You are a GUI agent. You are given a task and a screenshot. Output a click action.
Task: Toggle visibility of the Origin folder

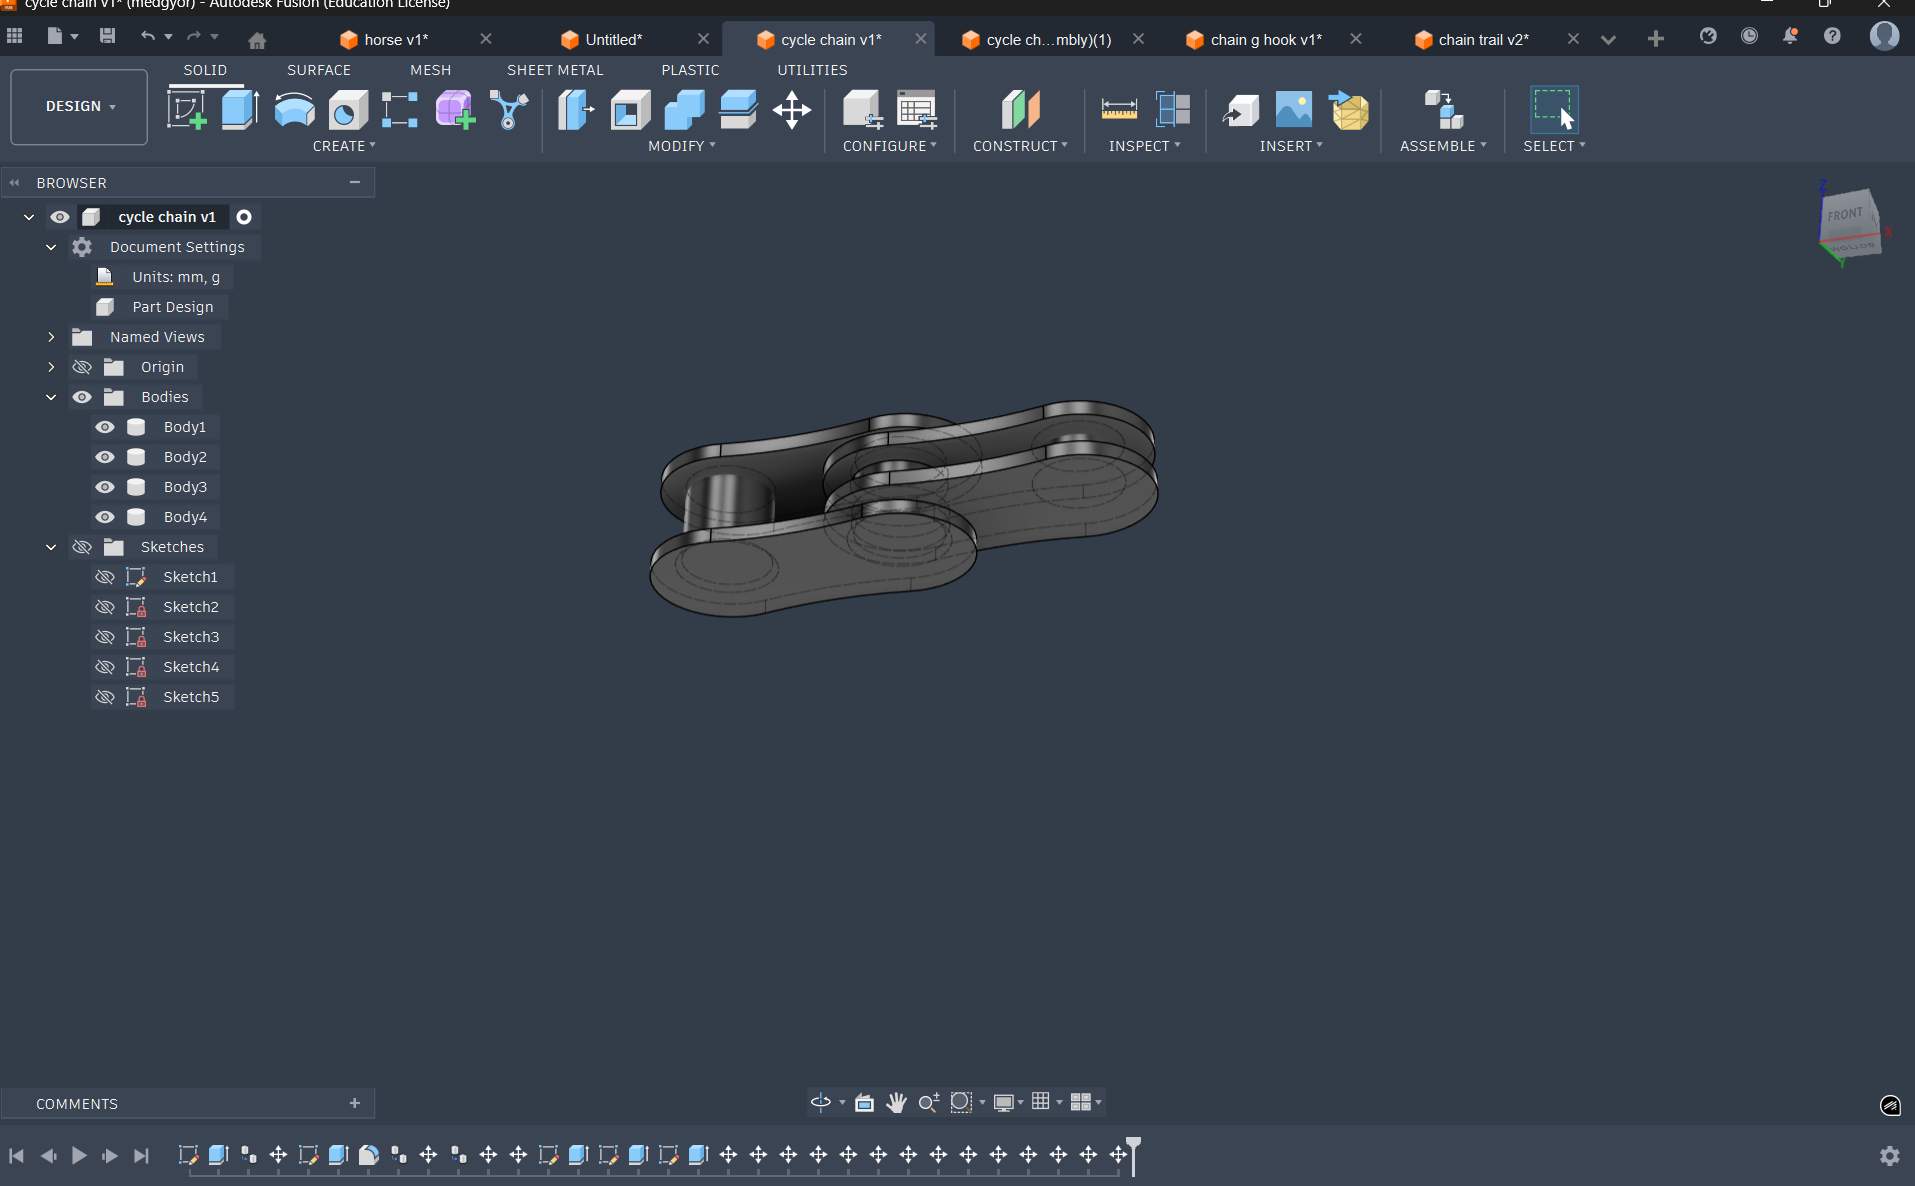[82, 367]
